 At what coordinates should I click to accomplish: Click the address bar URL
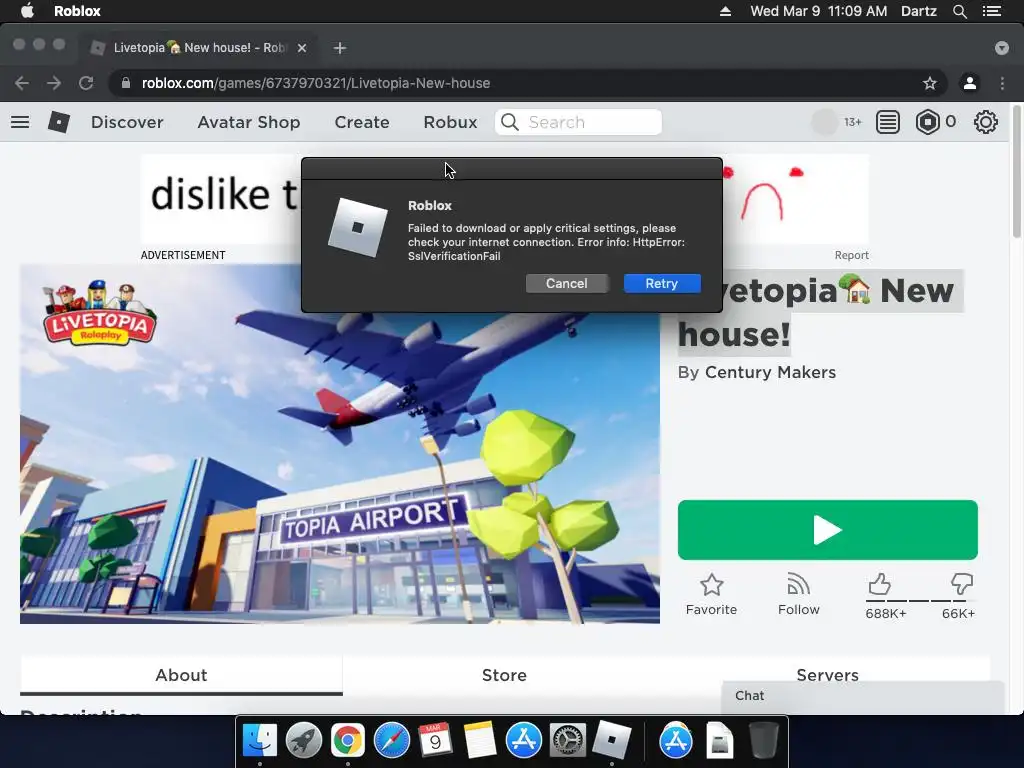(x=316, y=83)
